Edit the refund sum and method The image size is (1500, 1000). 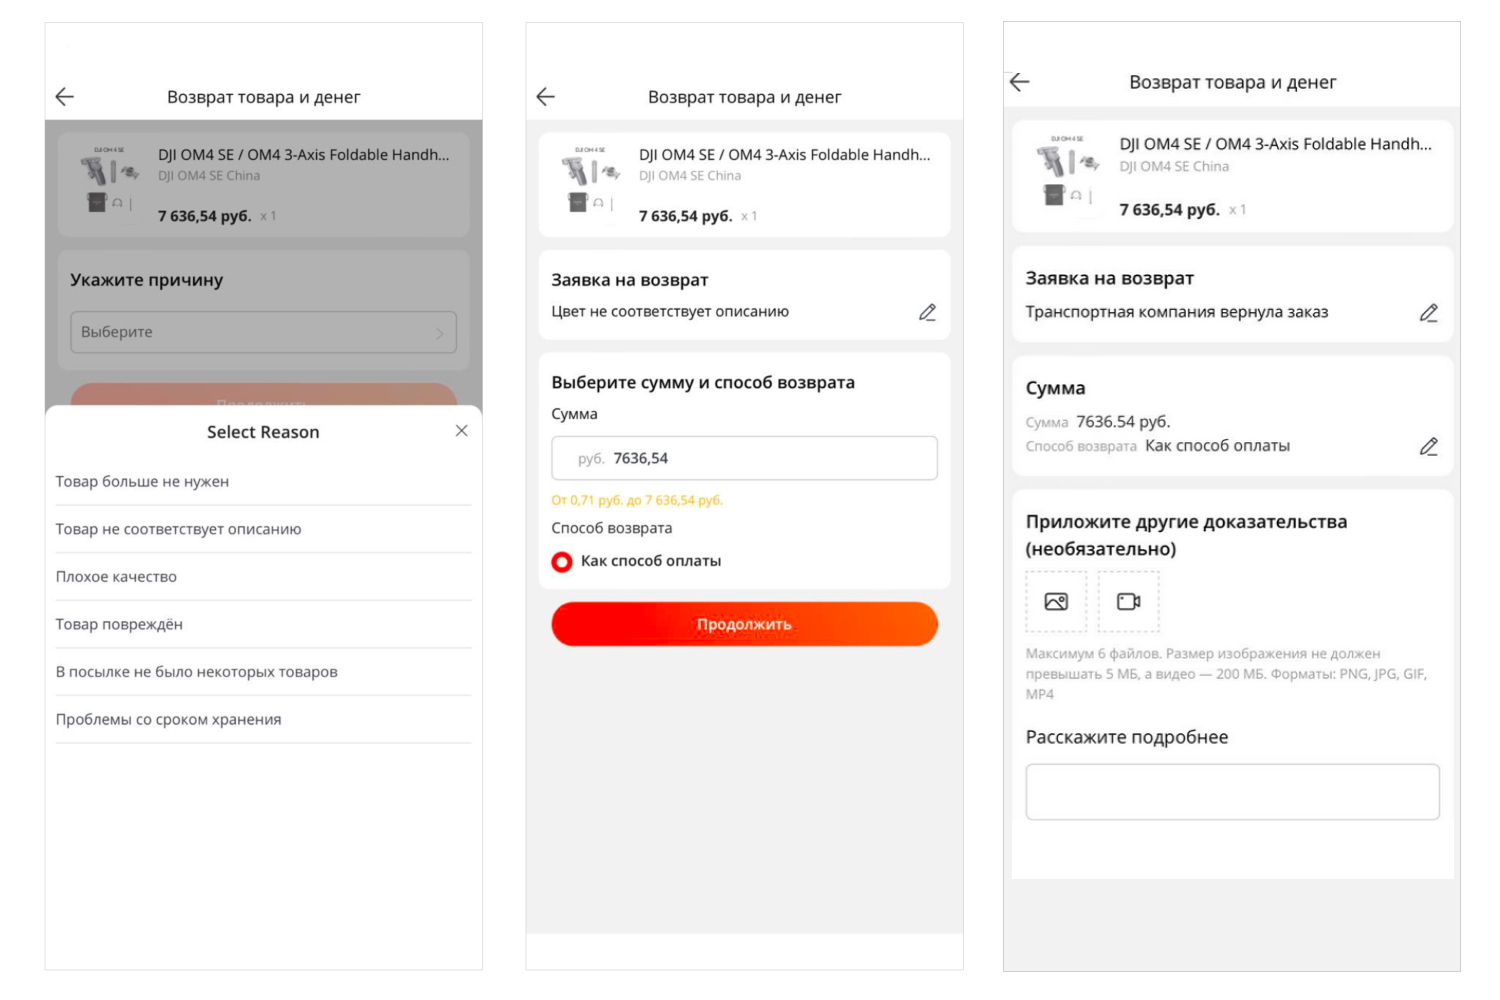click(x=1428, y=446)
